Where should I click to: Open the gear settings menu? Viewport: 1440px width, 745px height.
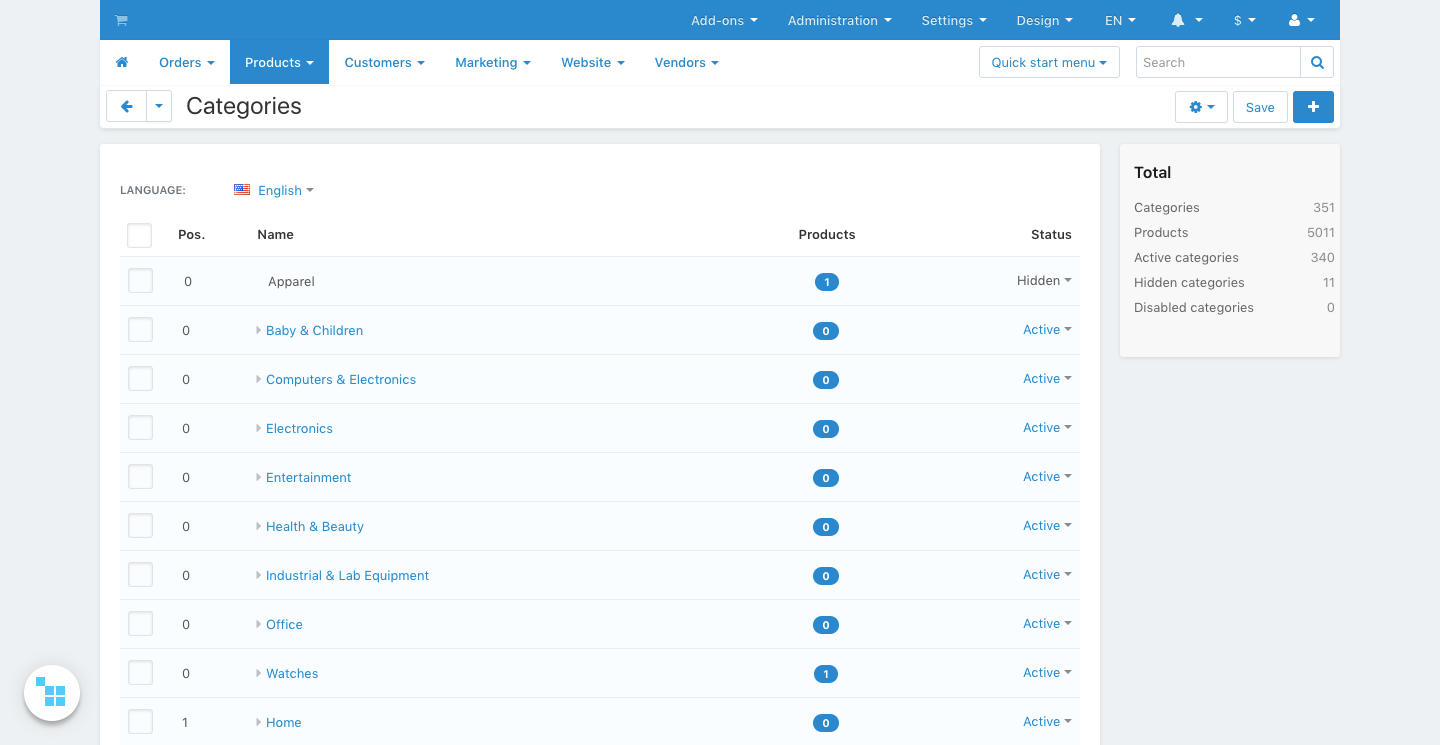tap(1201, 107)
